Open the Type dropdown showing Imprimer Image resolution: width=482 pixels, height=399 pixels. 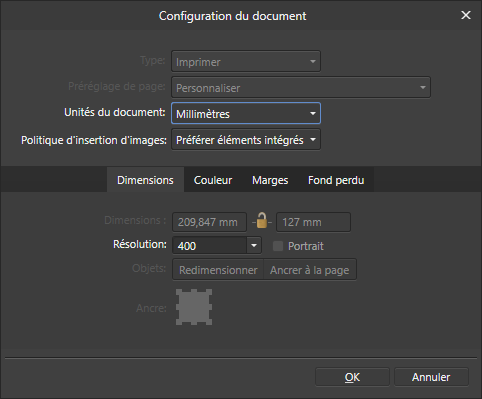pos(246,61)
